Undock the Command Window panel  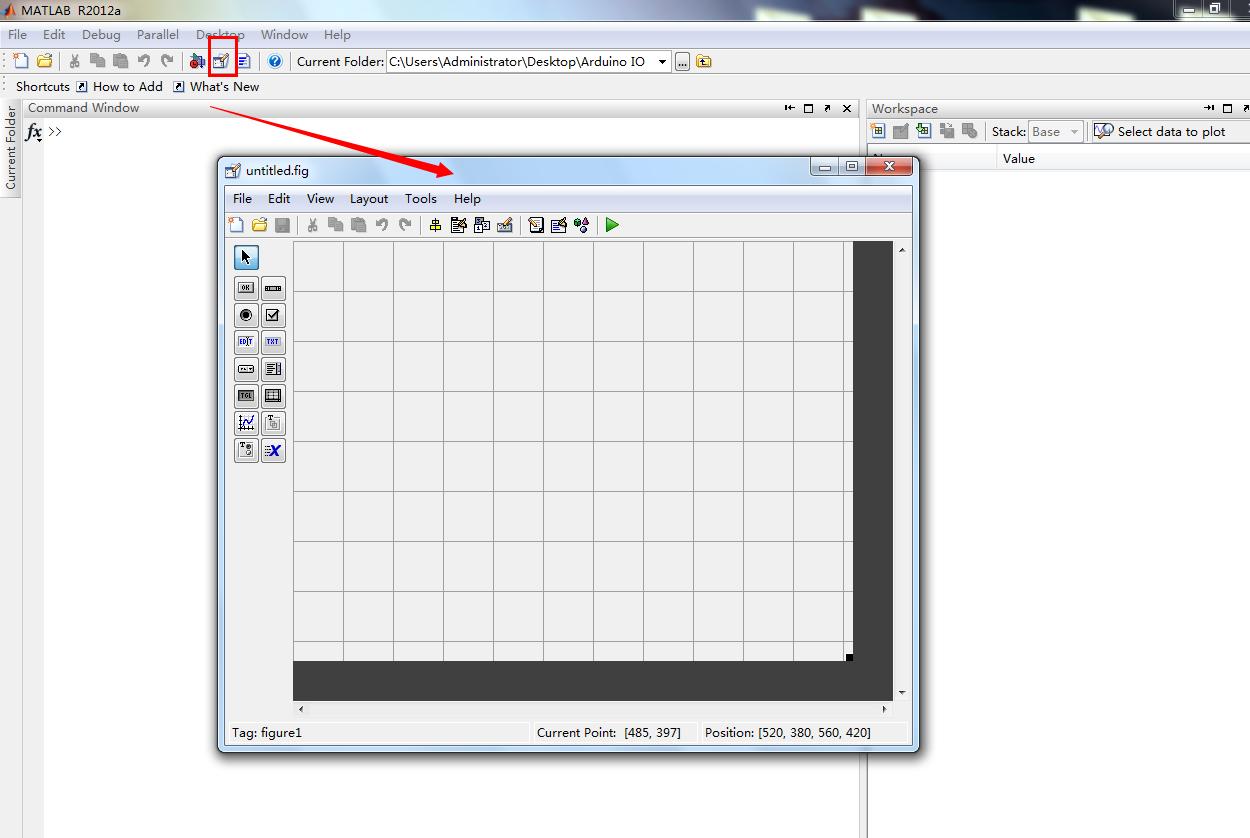point(827,108)
